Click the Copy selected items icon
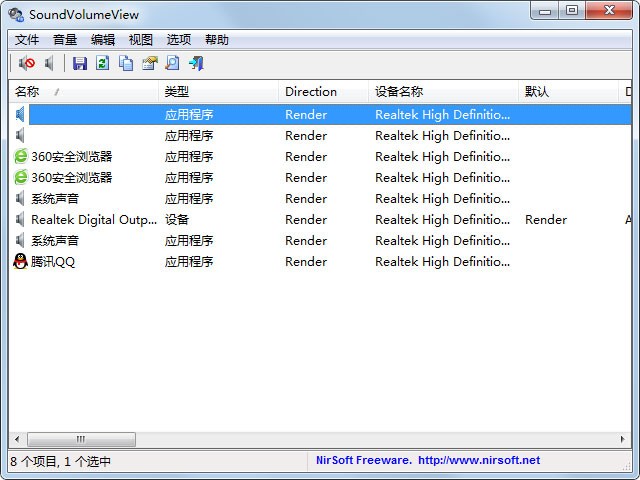Screen dimensions: 640x480 click(126, 63)
